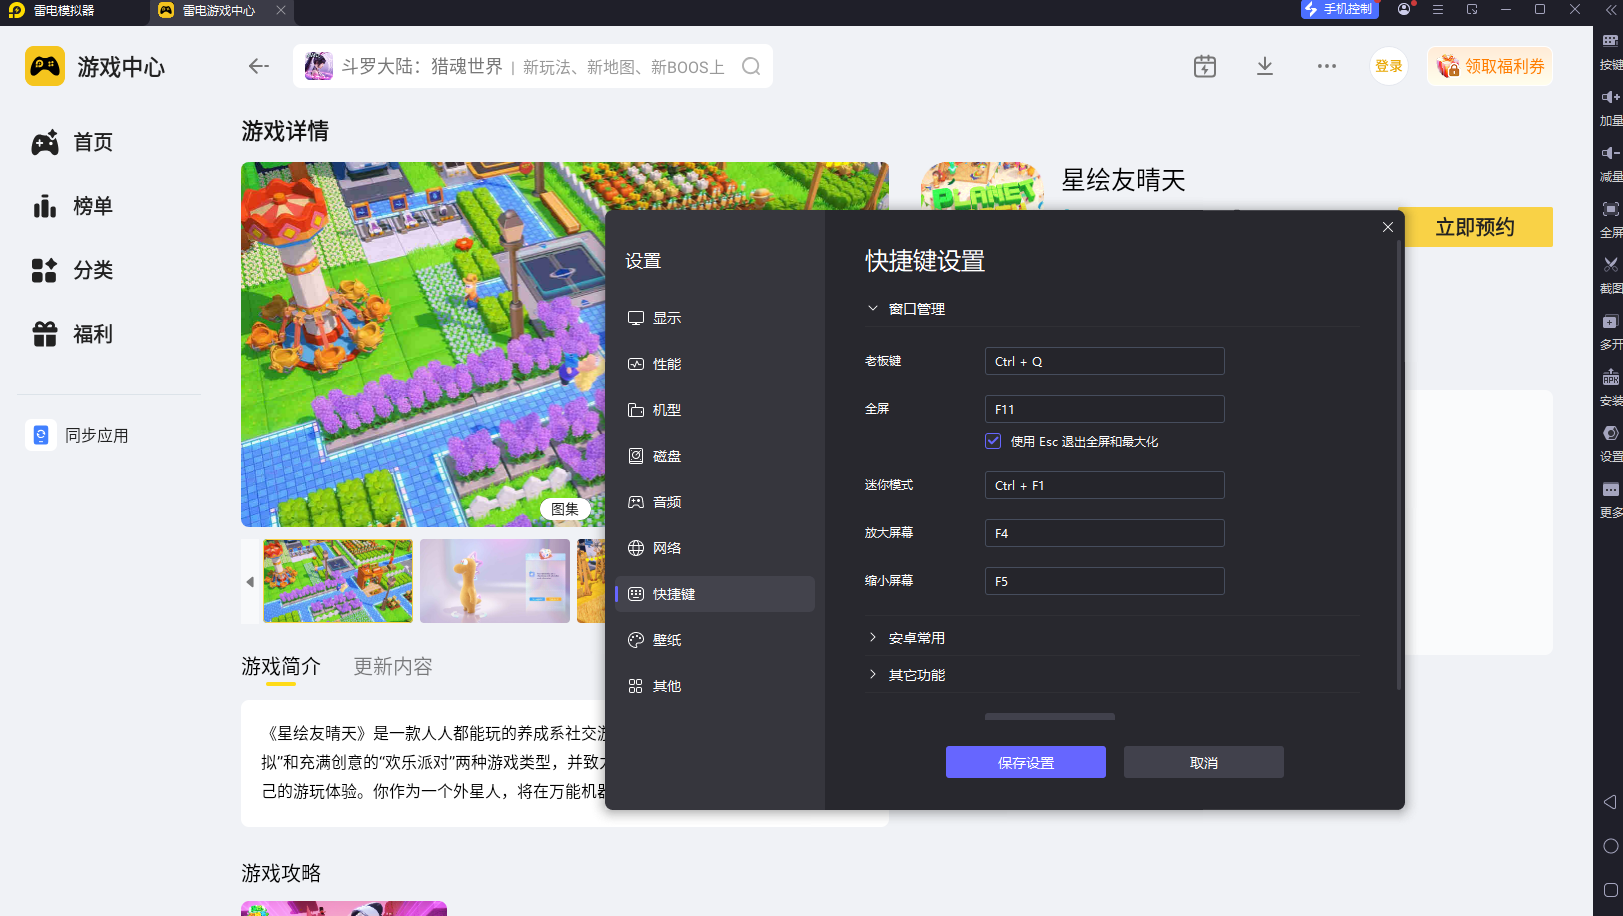
Task: Click the 手机控制 button in title bar
Action: tap(1339, 10)
